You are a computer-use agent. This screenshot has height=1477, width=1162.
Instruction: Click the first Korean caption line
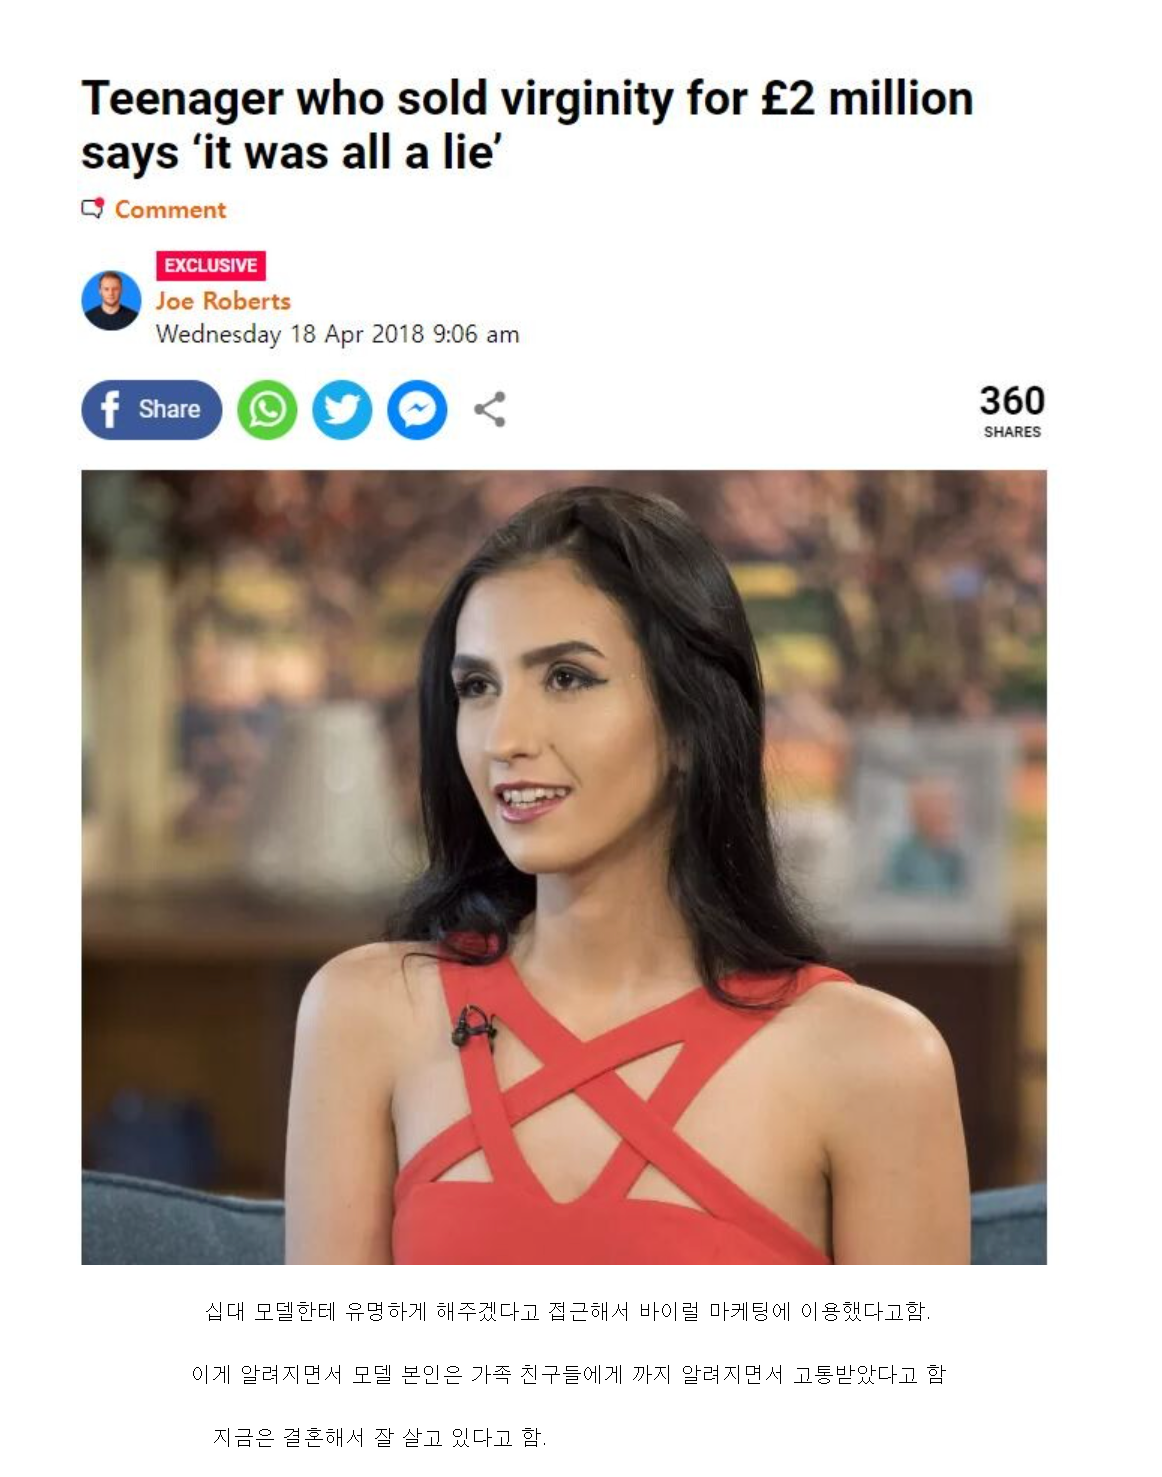point(567,1311)
